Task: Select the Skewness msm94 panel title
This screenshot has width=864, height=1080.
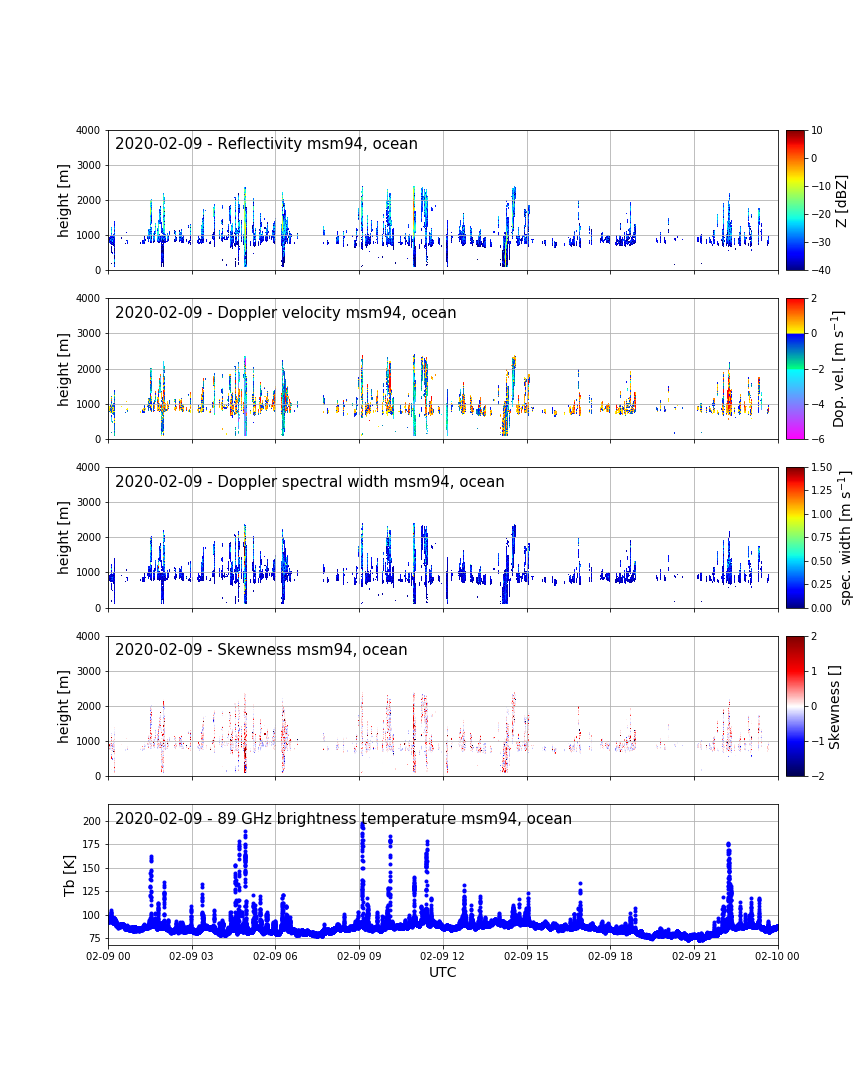Action: (x=261, y=650)
